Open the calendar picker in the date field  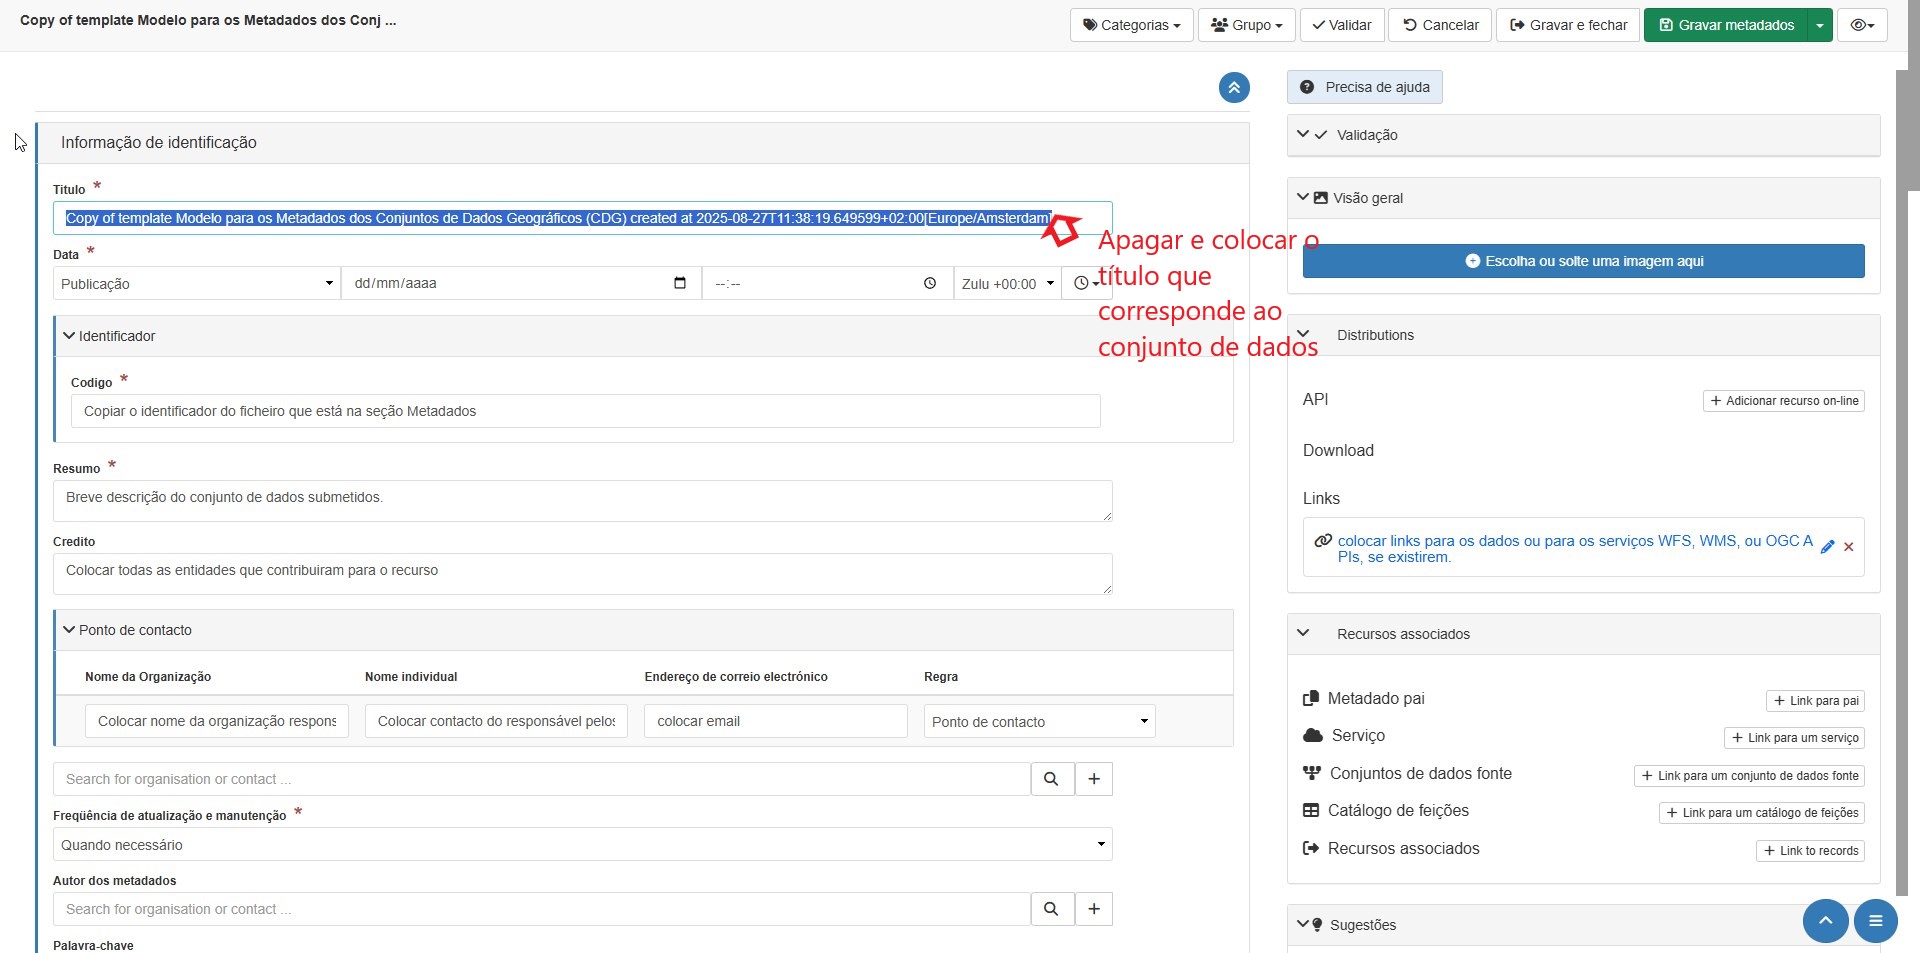click(x=680, y=283)
